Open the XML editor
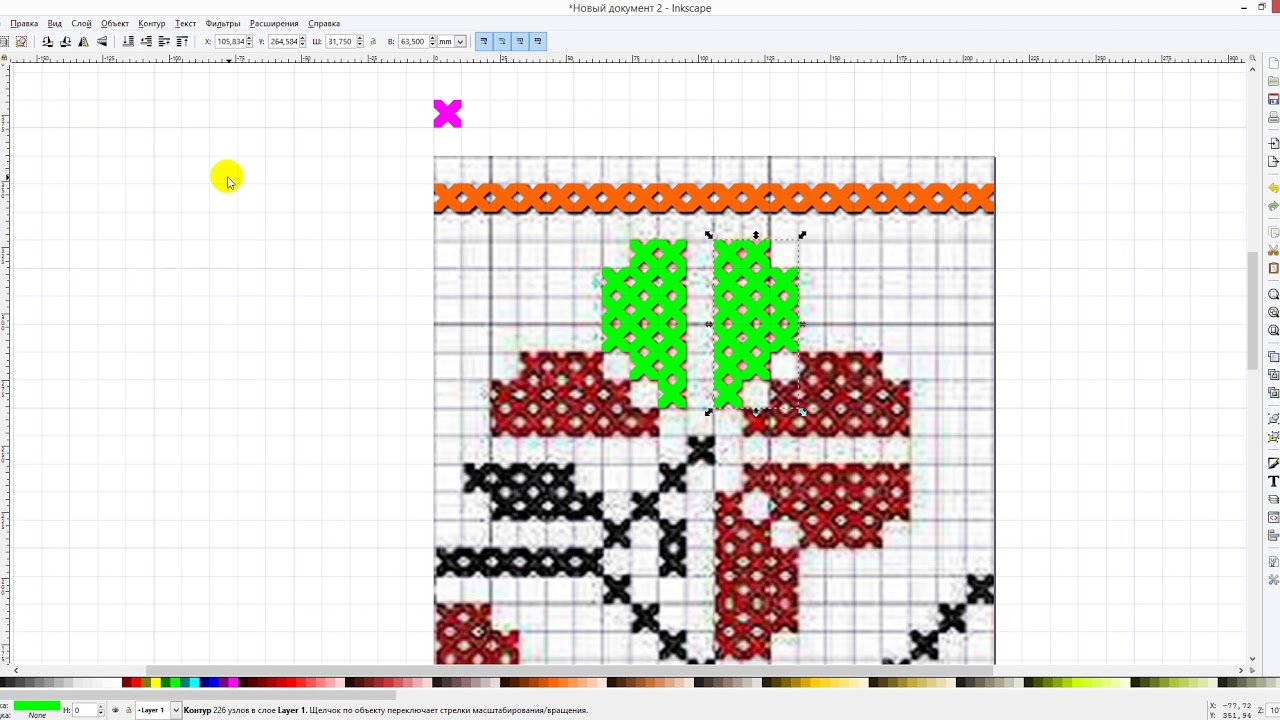This screenshot has height=720, width=1280. (1273, 517)
